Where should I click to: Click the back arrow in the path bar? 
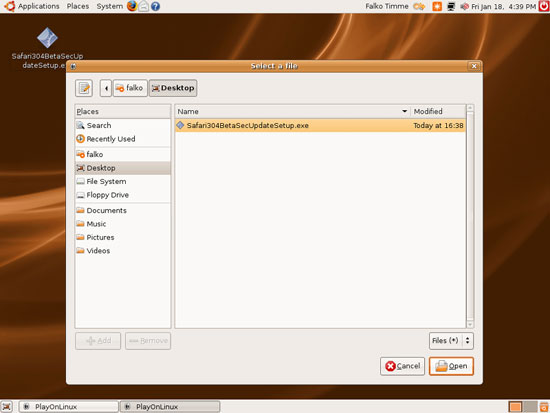point(106,88)
